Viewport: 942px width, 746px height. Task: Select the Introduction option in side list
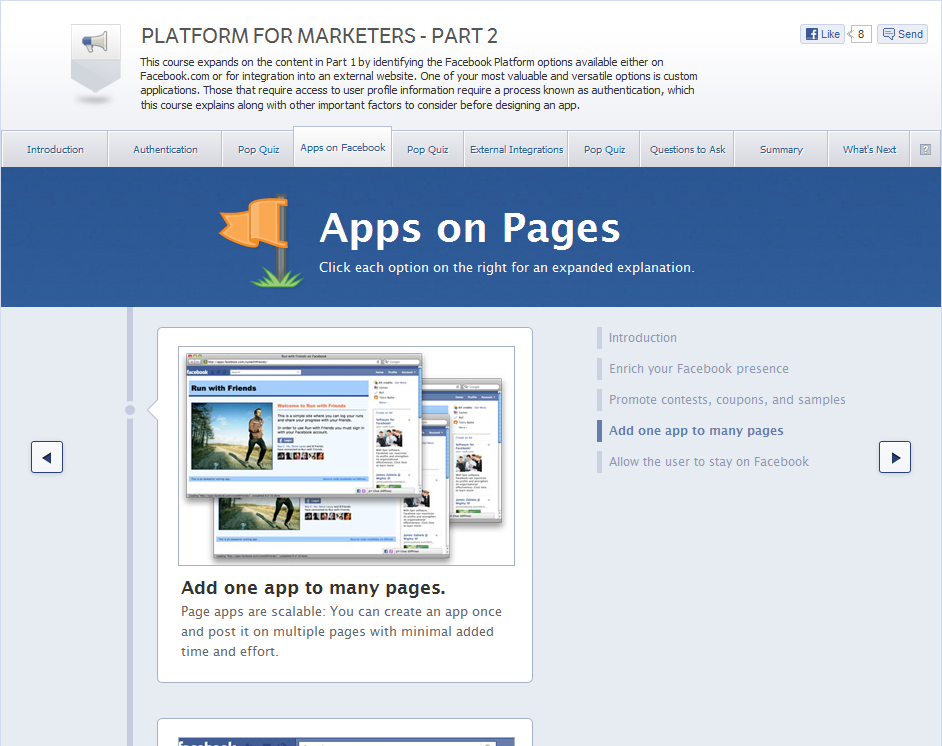(x=642, y=338)
